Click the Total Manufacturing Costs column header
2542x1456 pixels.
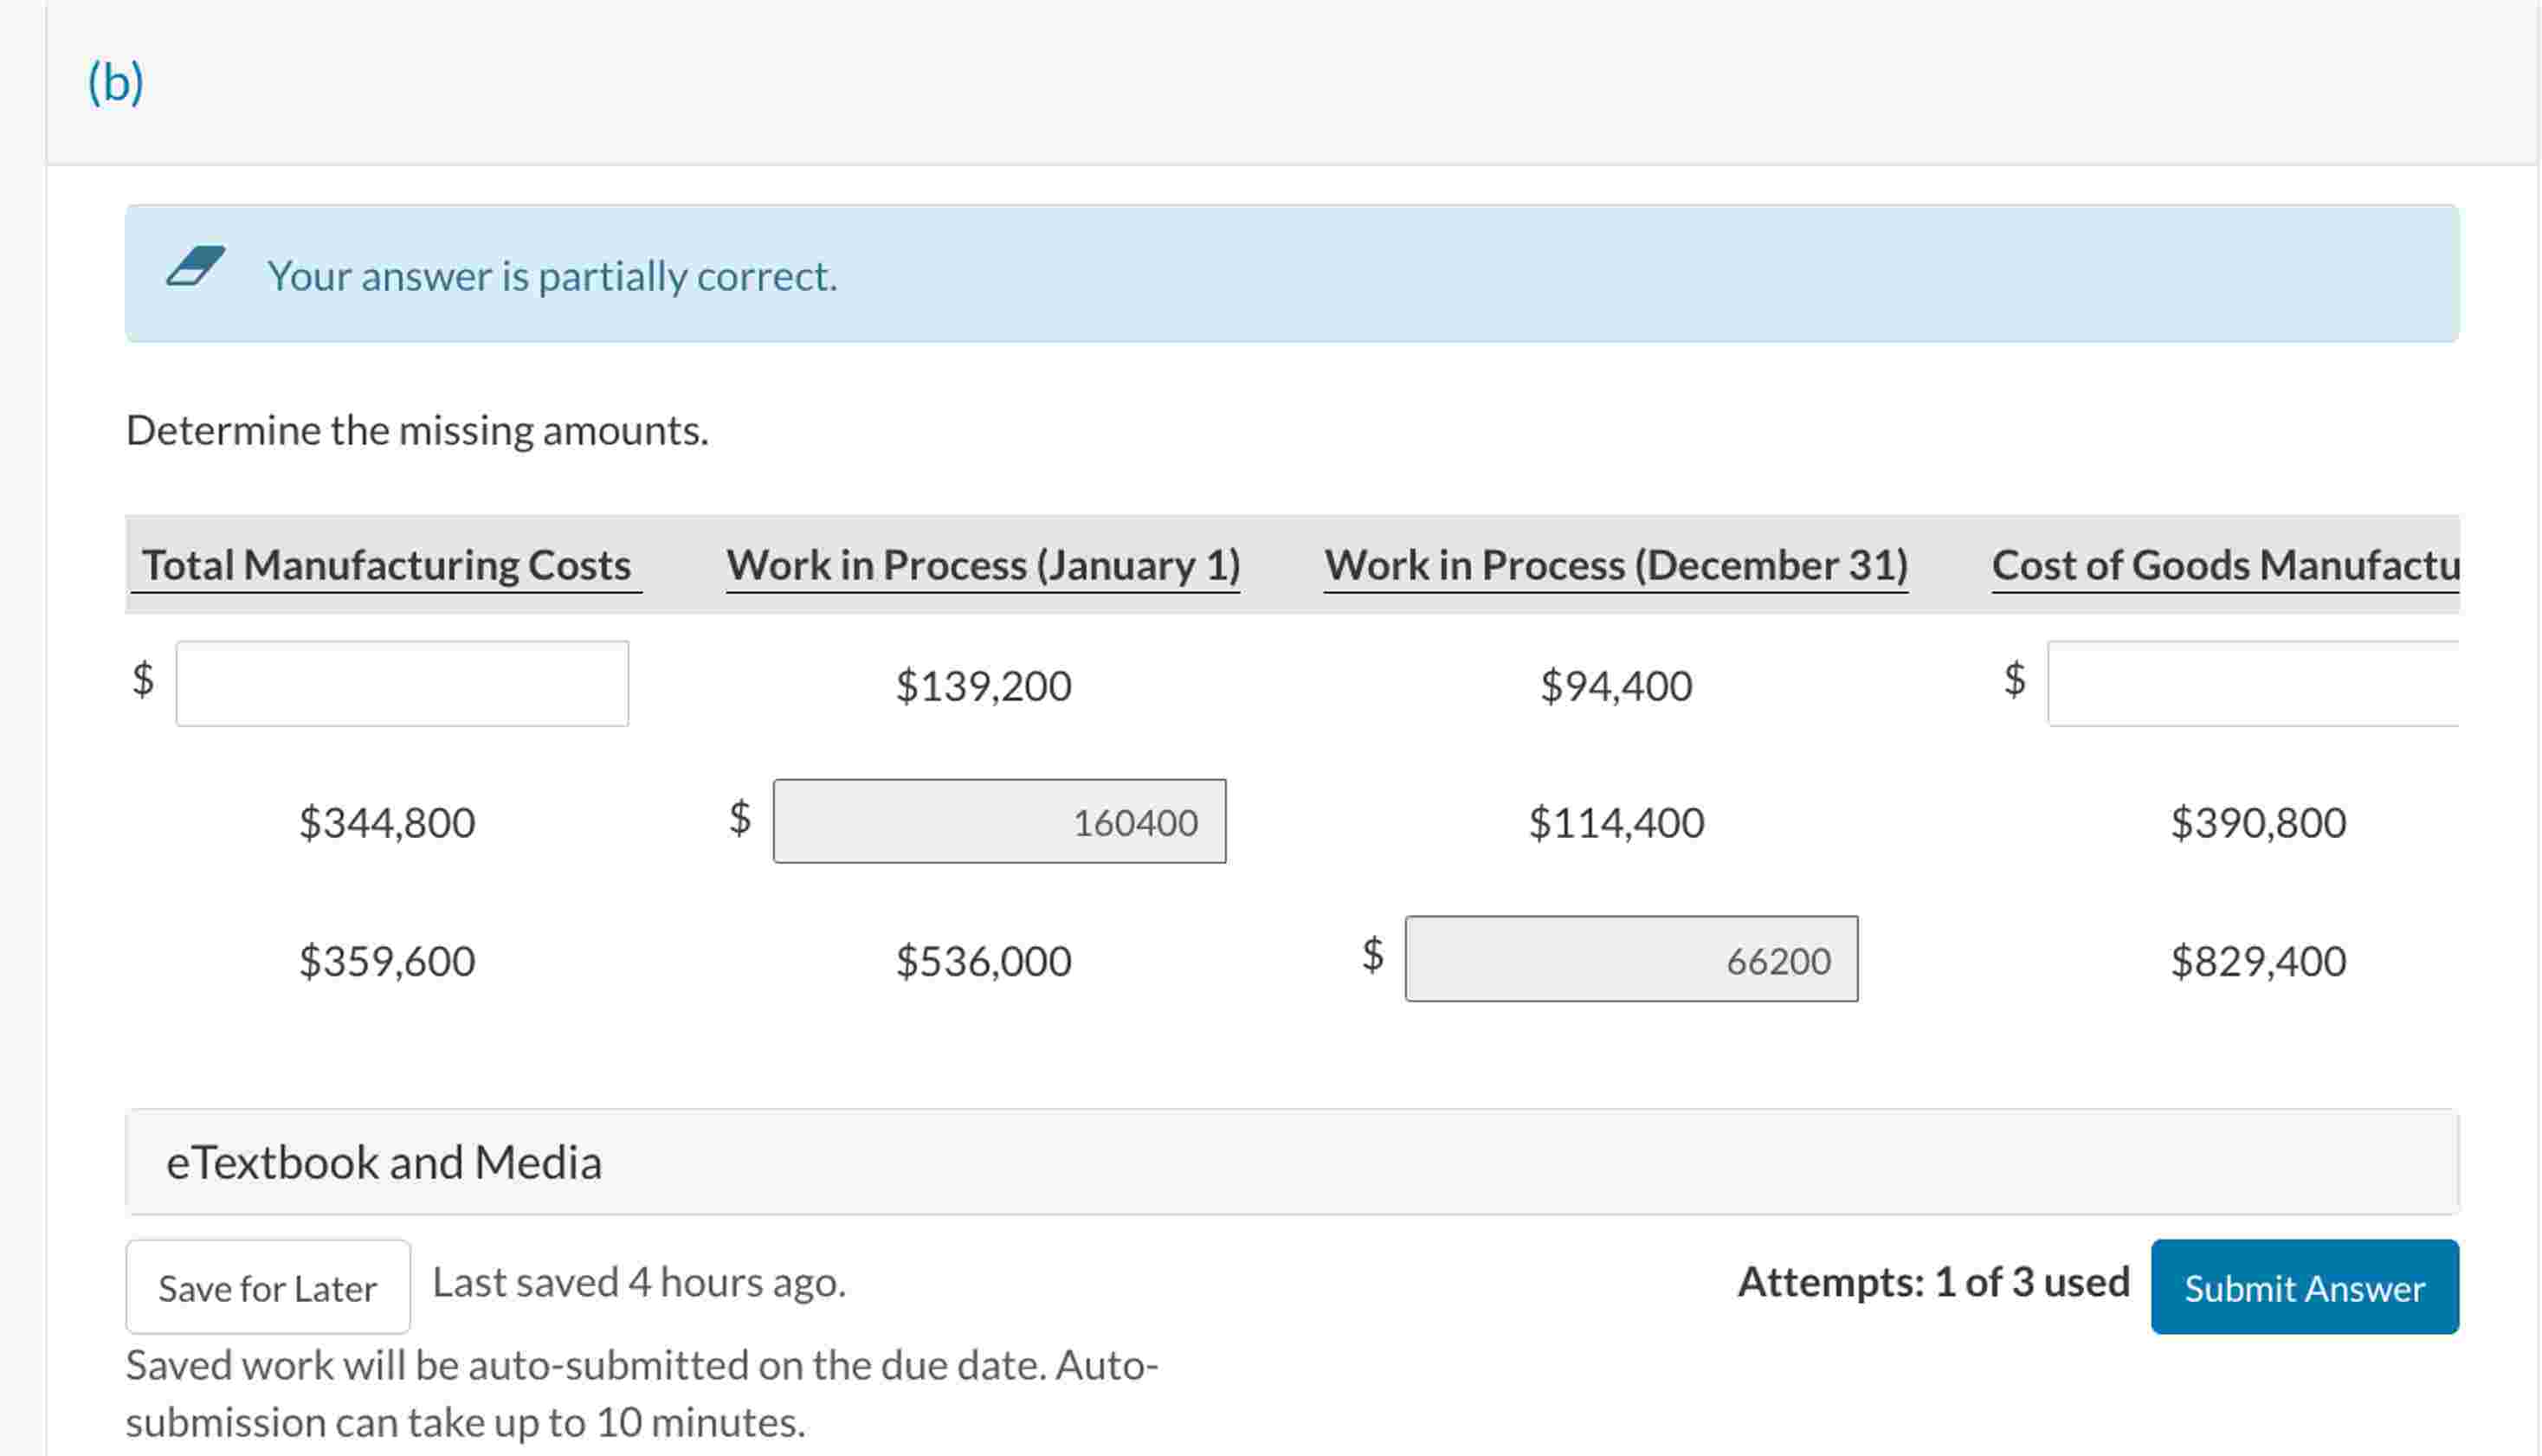pyautogui.click(x=386, y=565)
